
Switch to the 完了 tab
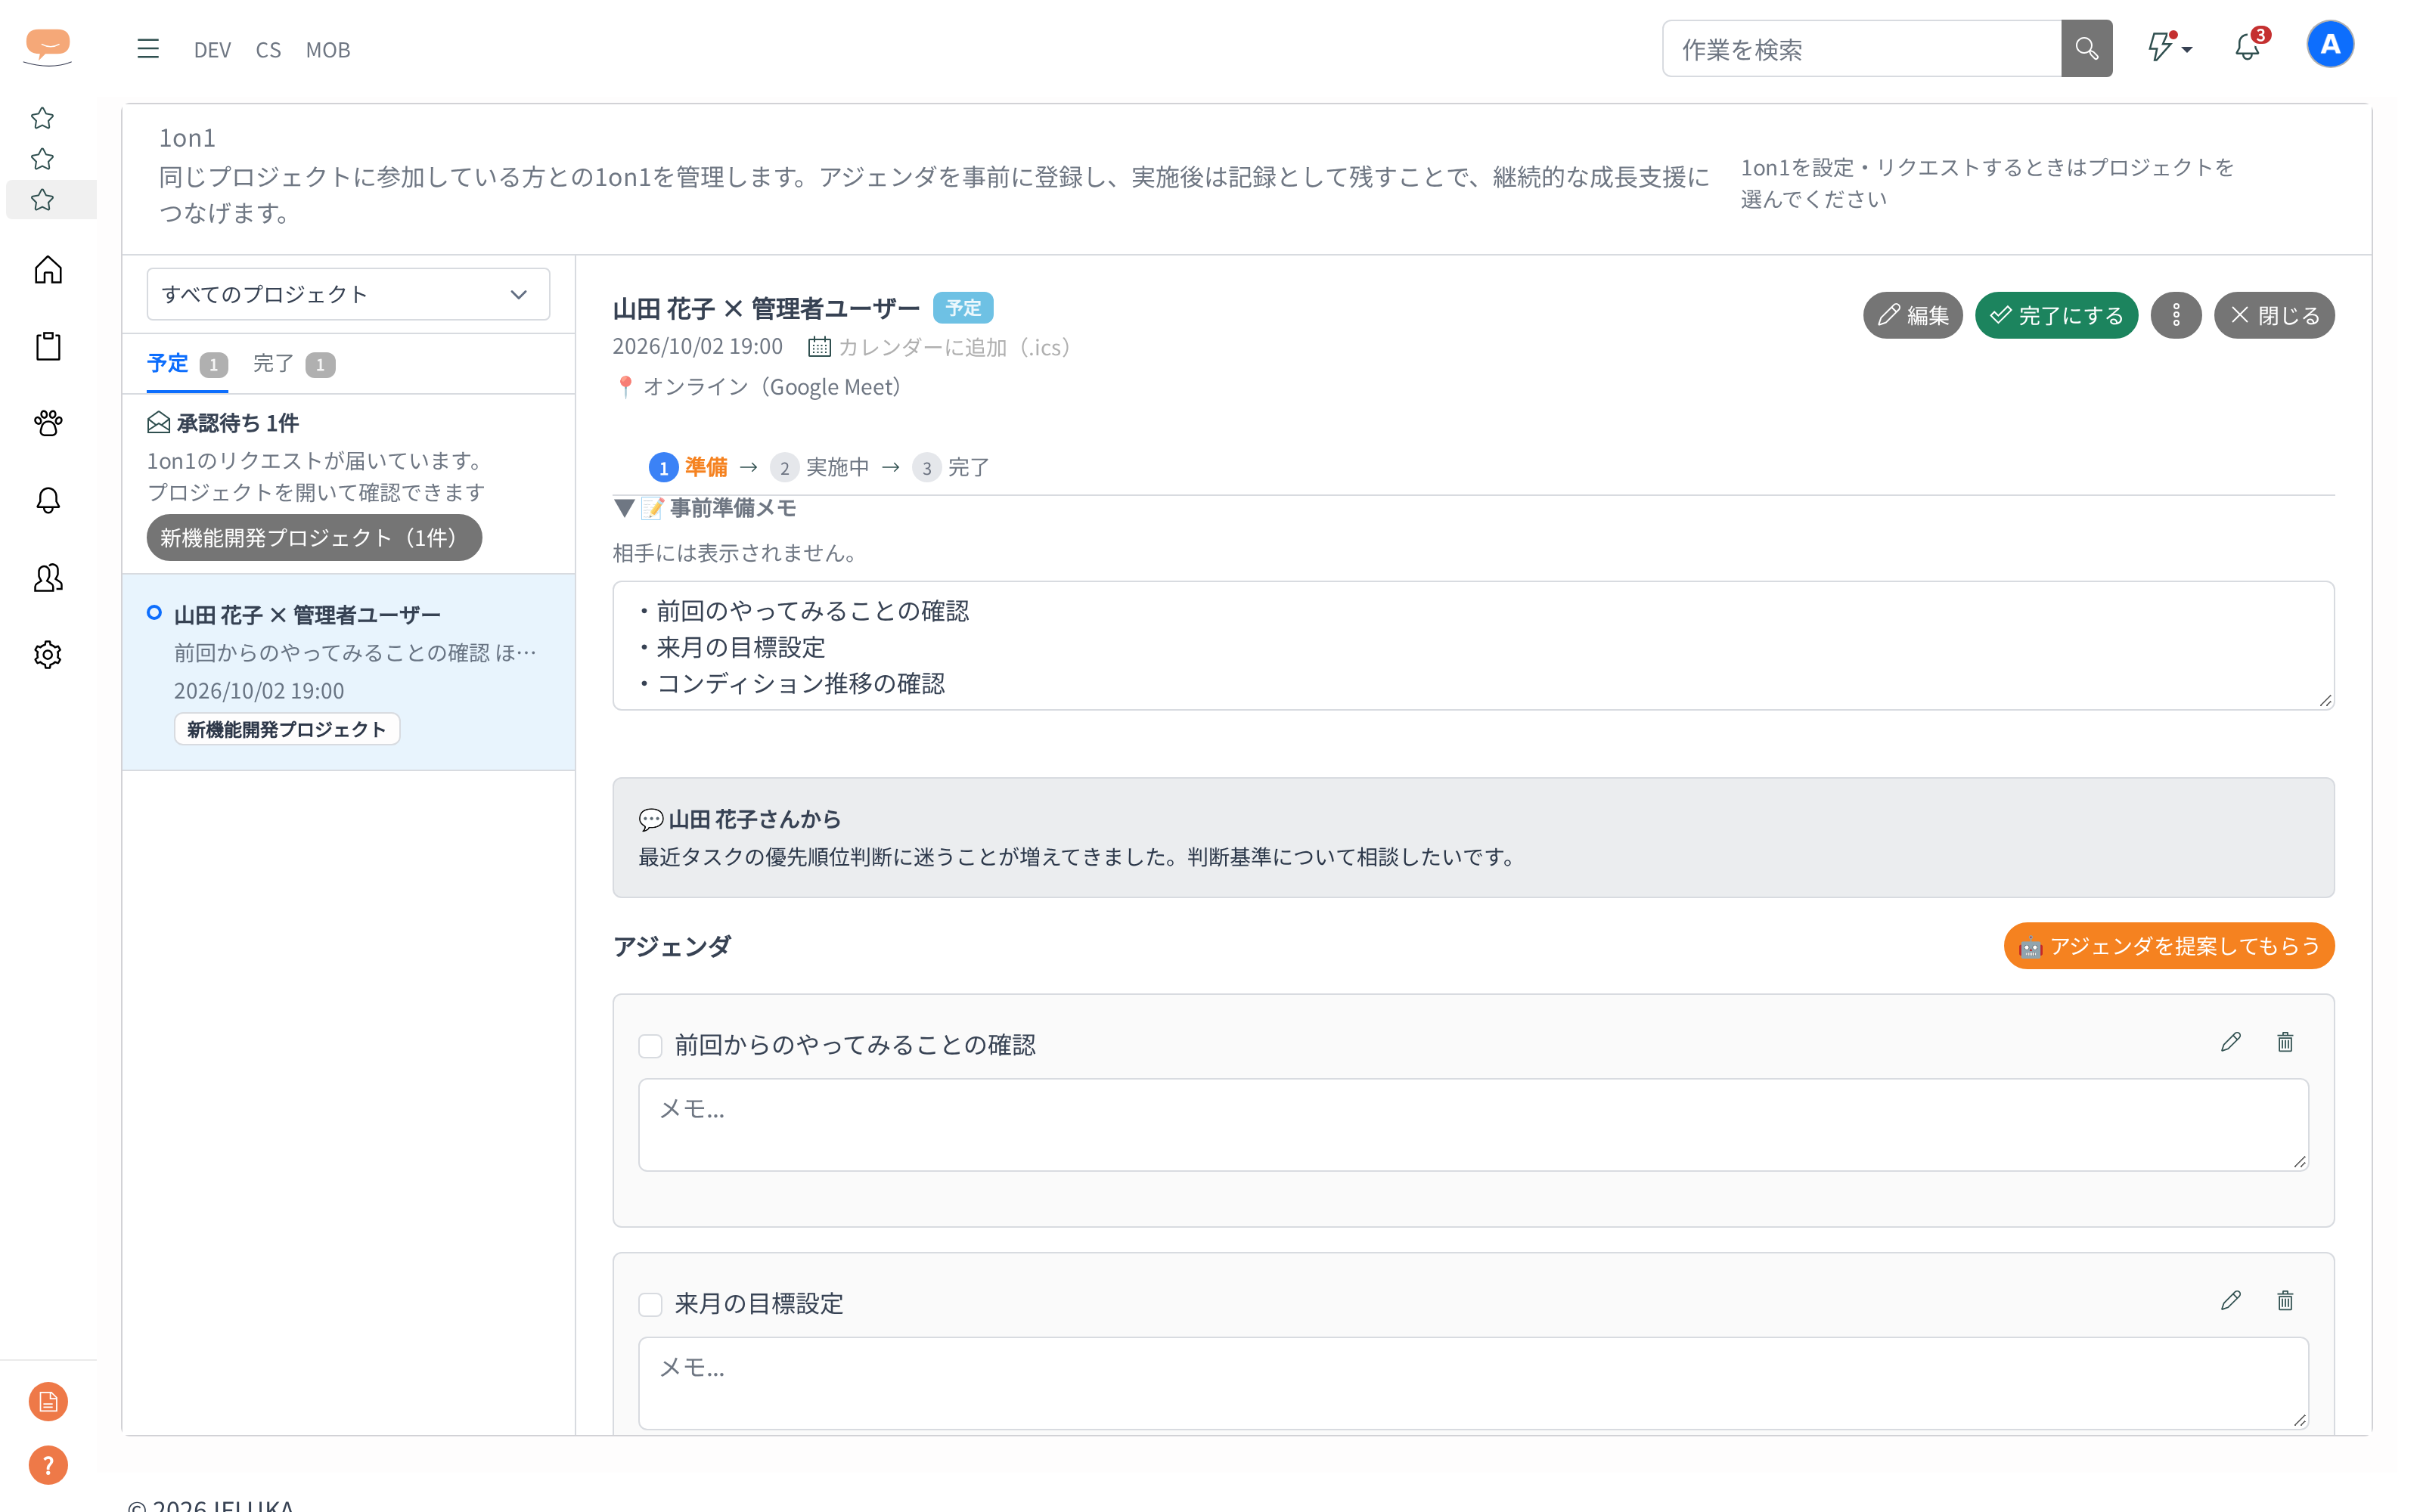[293, 364]
